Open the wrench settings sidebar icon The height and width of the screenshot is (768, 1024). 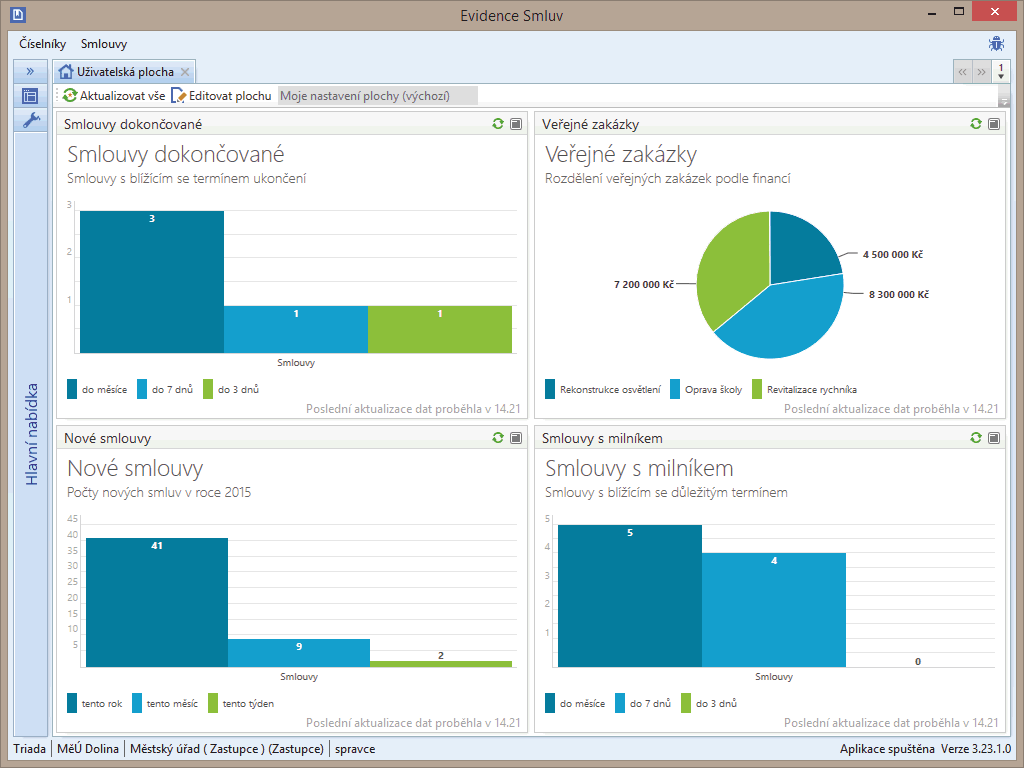(30, 120)
